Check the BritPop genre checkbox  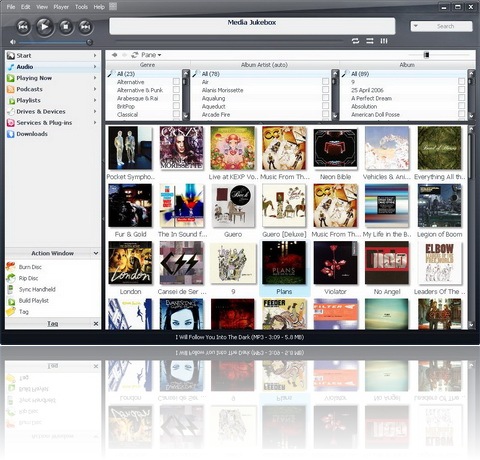pyautogui.click(x=176, y=106)
